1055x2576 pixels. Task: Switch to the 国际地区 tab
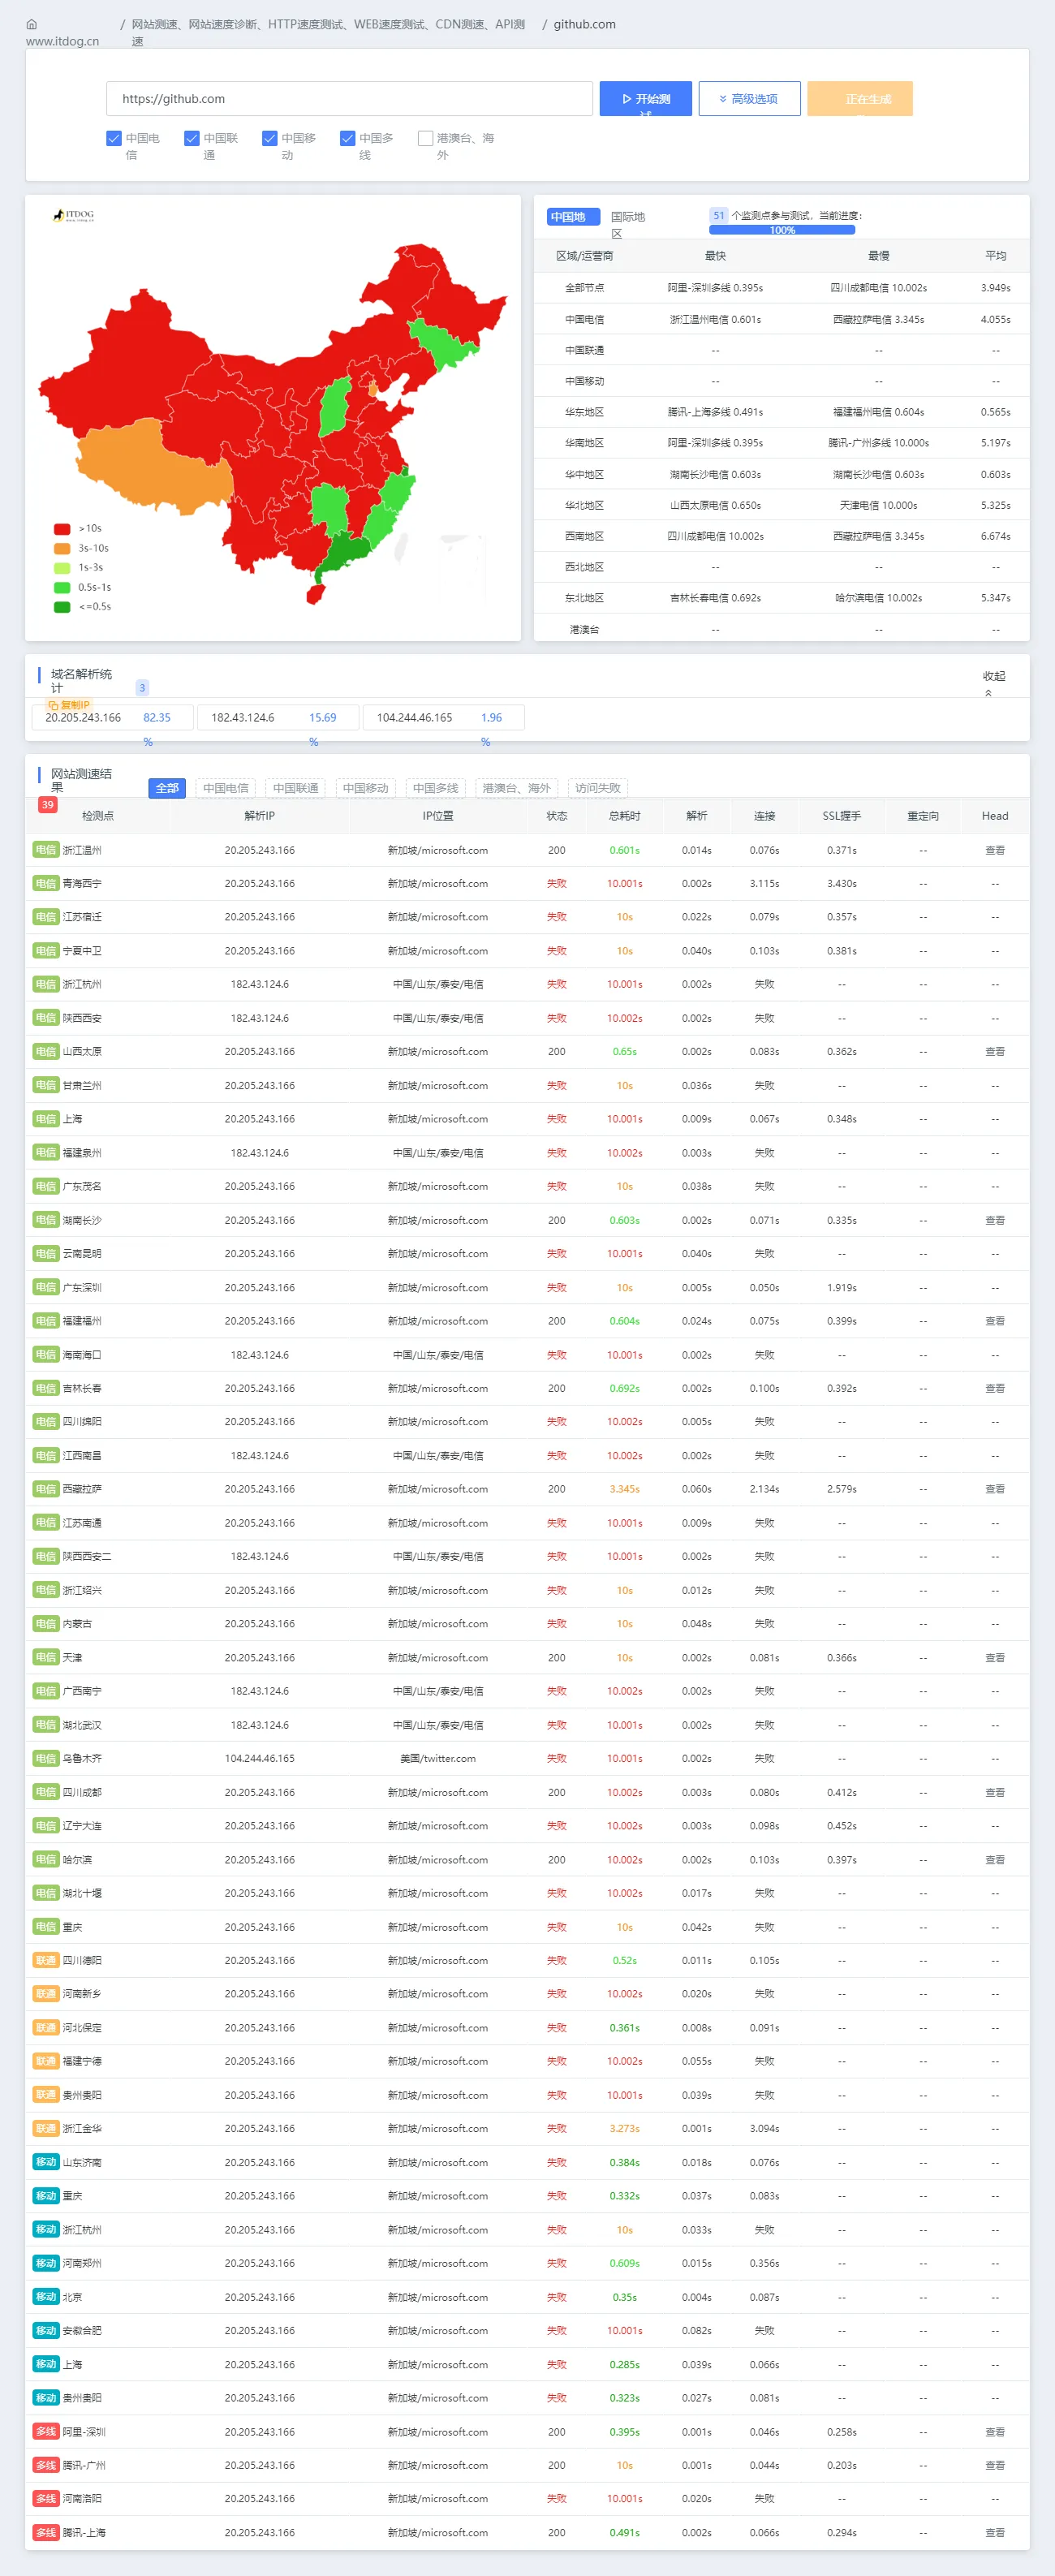[x=628, y=224]
